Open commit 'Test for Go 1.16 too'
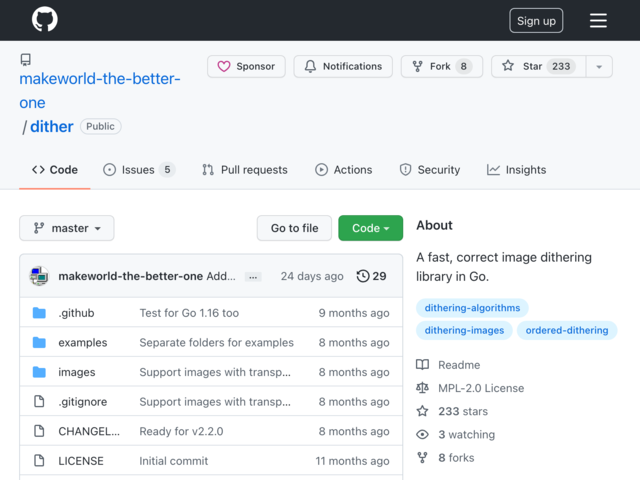This screenshot has width=640, height=480. click(189, 313)
